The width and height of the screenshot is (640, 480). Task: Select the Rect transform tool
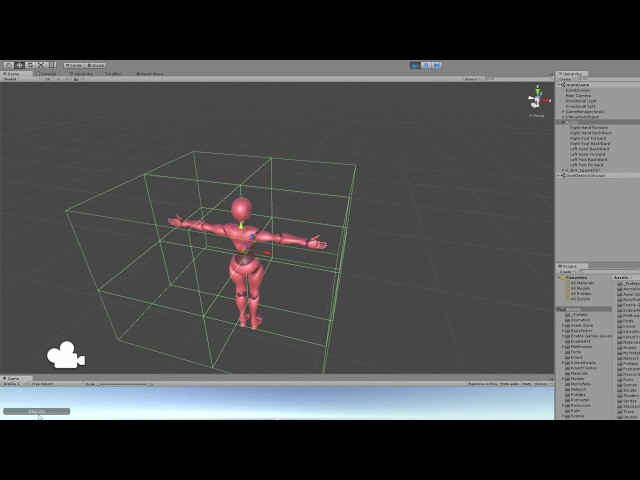click(x=51, y=65)
